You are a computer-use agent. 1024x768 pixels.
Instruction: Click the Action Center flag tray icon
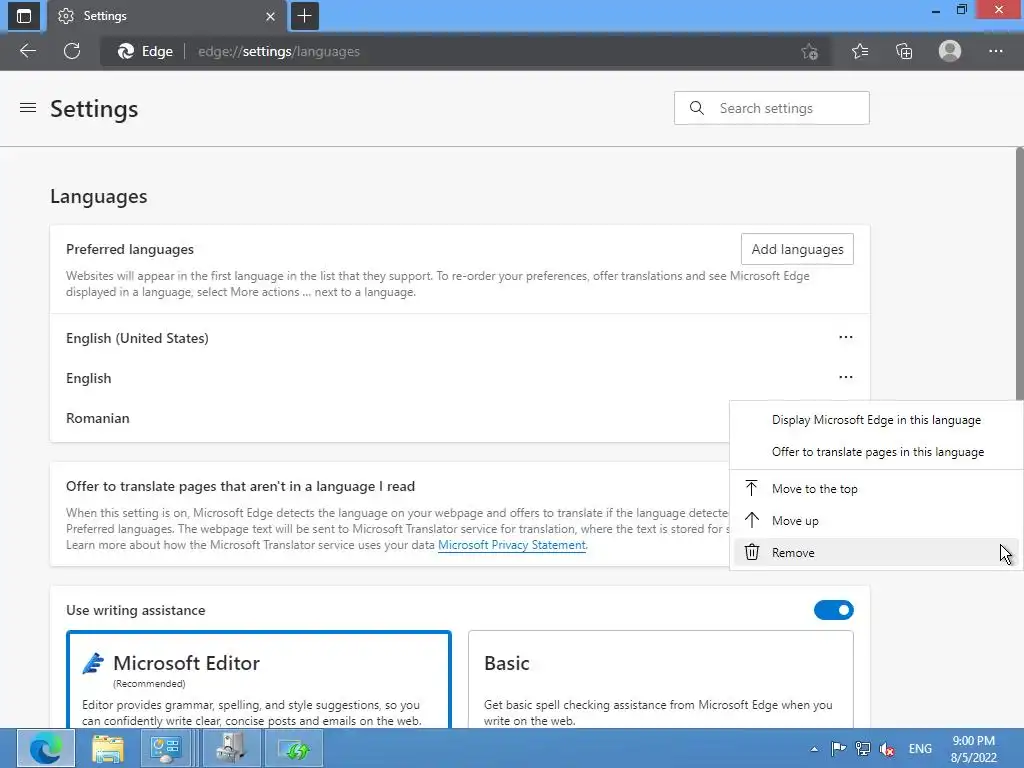pyautogui.click(x=839, y=749)
